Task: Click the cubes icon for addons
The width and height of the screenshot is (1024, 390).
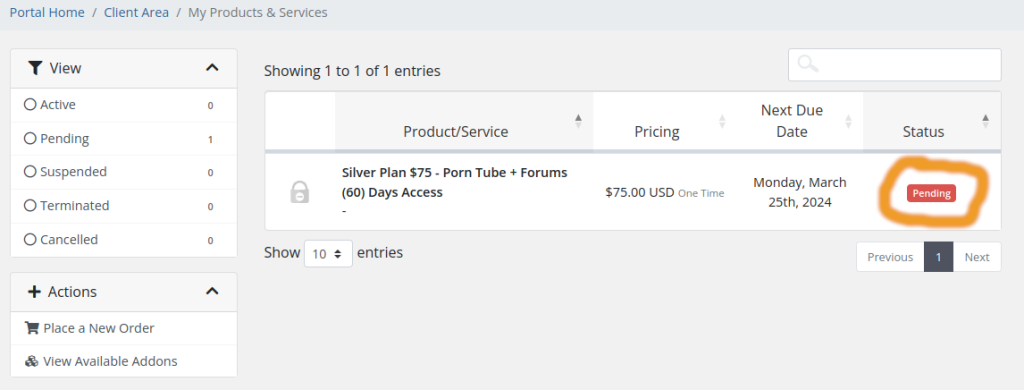Action: 31,361
